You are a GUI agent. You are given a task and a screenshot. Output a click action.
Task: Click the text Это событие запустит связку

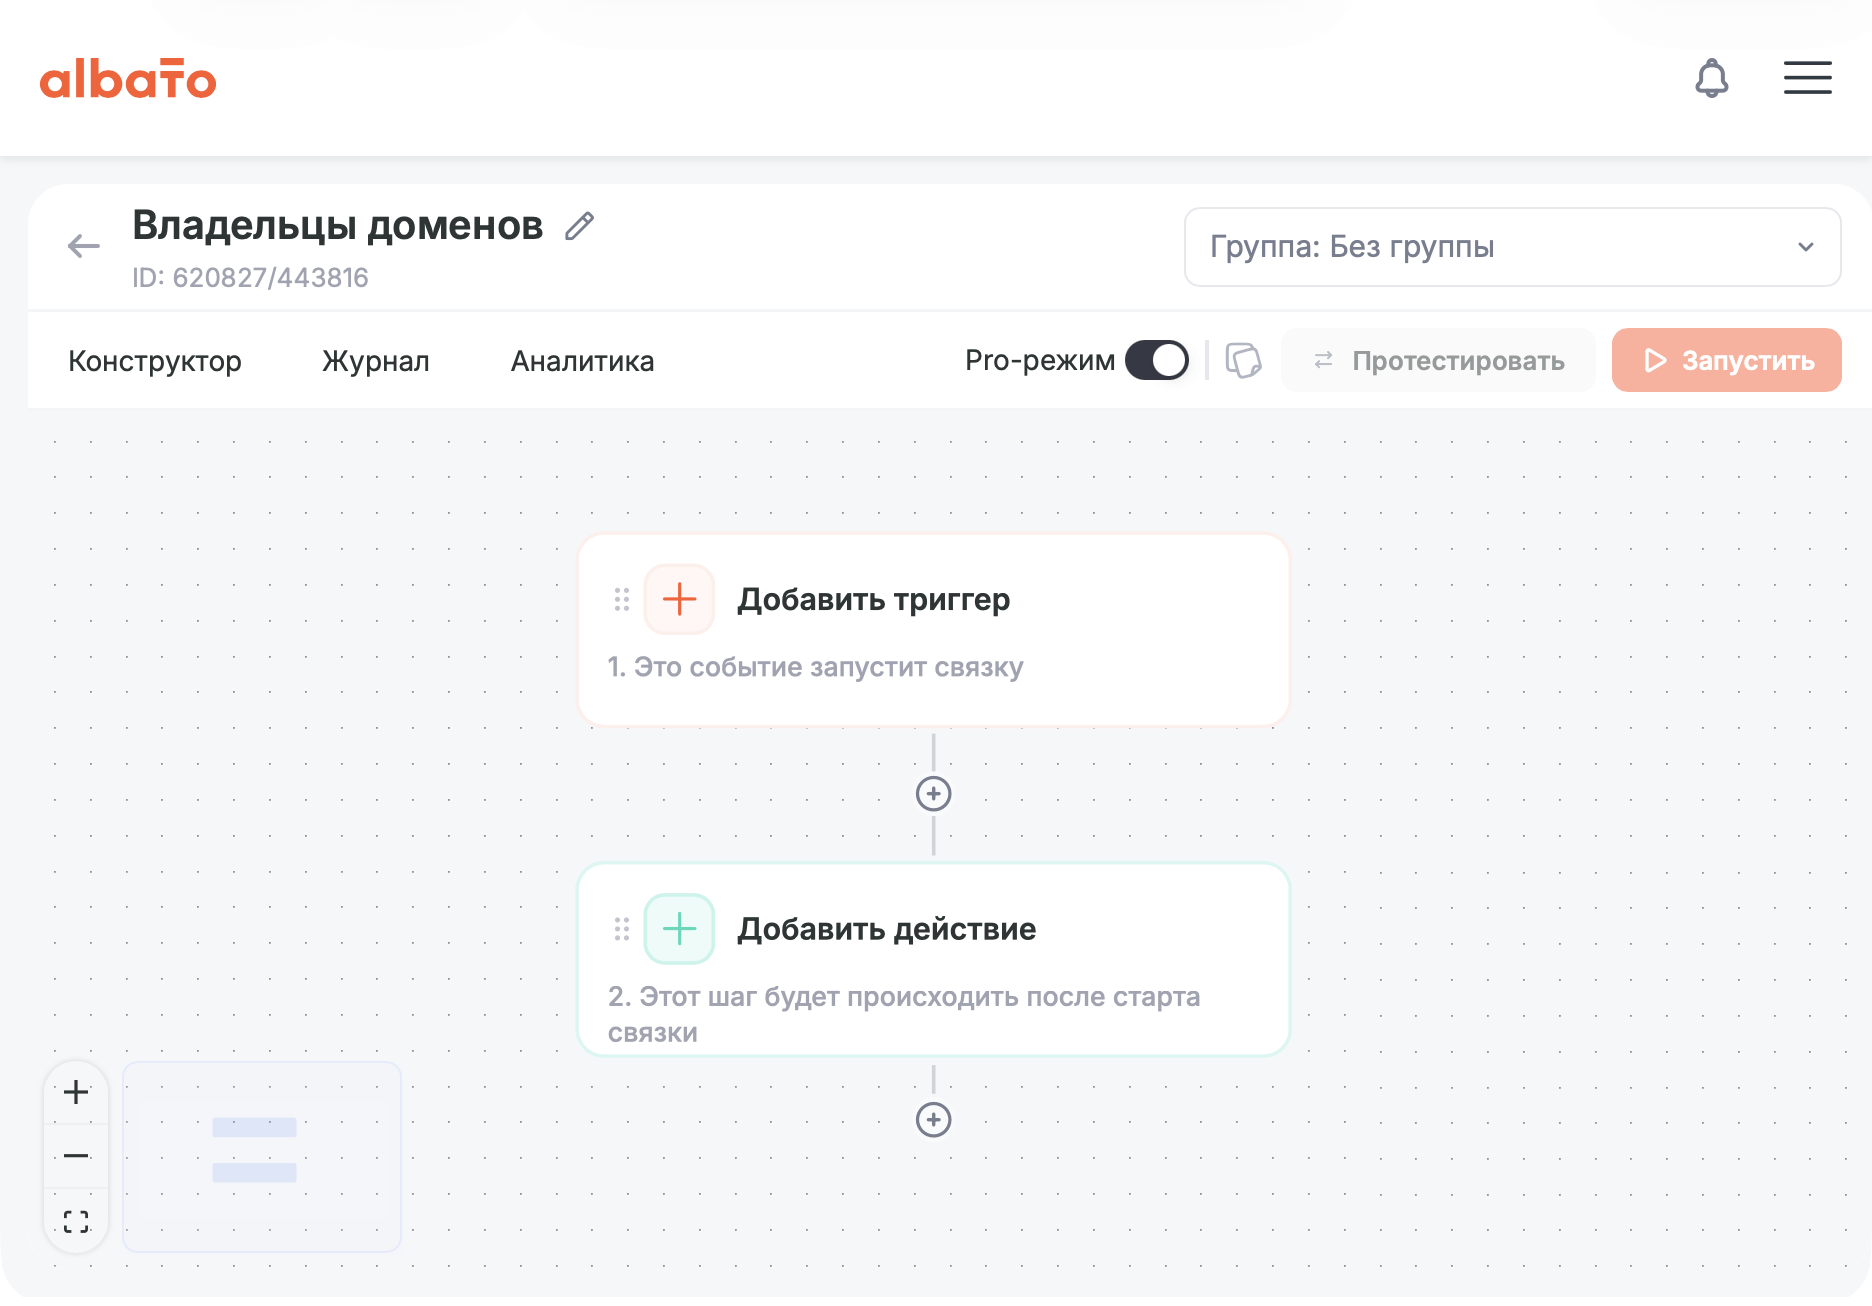[x=829, y=667]
